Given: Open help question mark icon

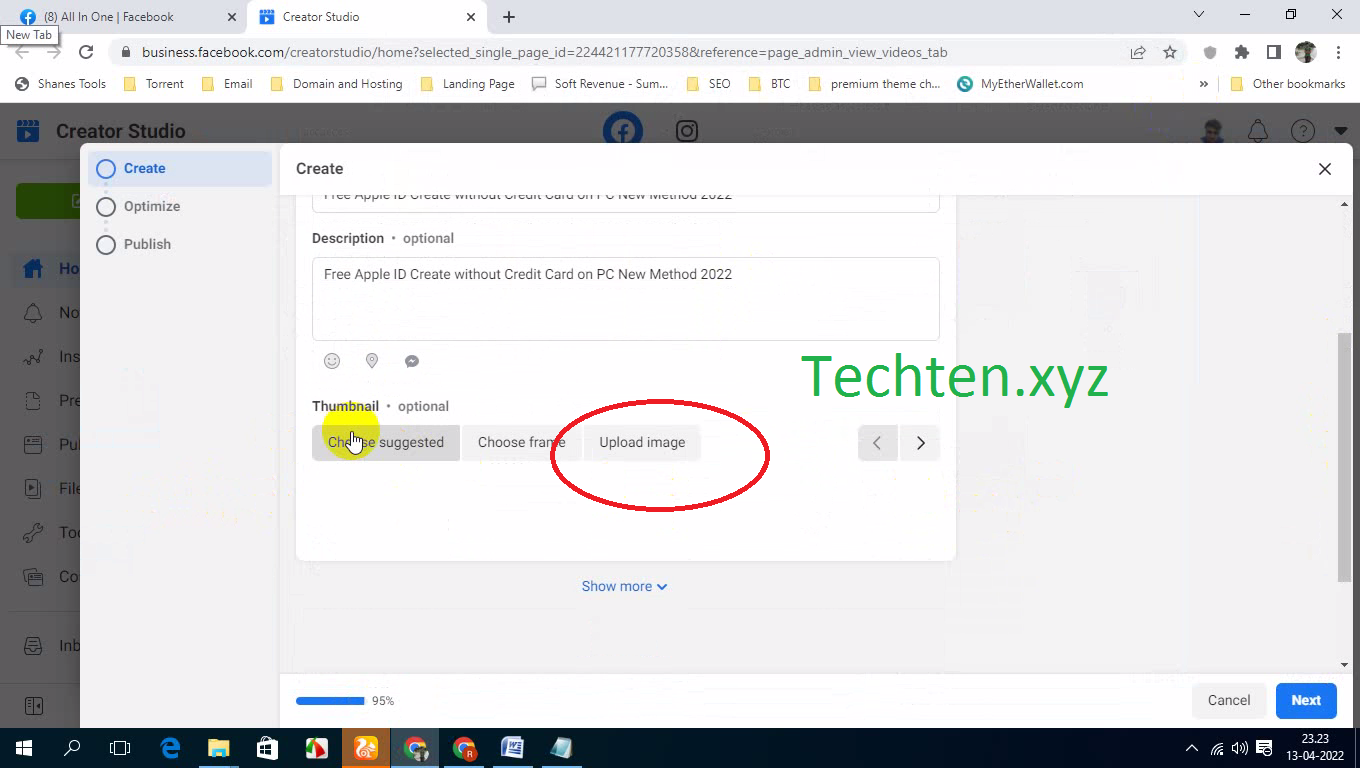Looking at the screenshot, I should pos(1302,131).
